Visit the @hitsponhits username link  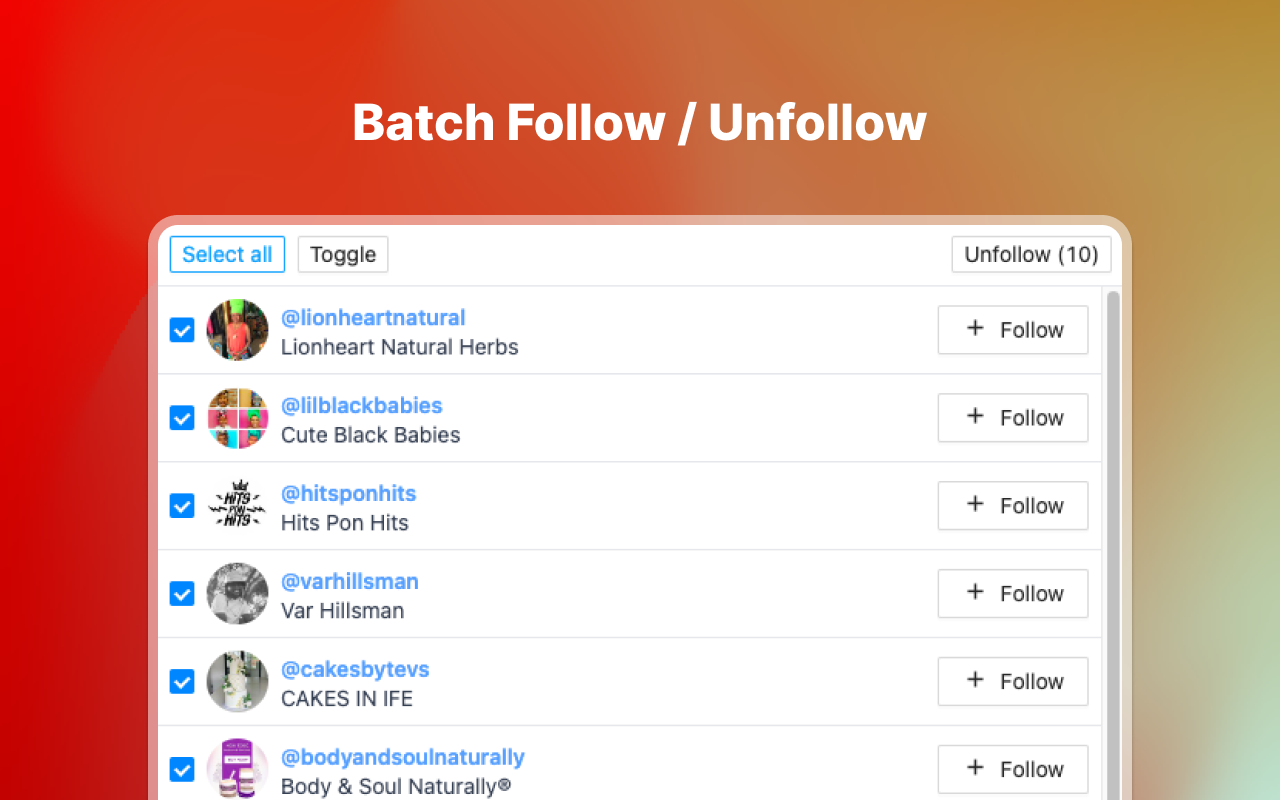point(348,493)
